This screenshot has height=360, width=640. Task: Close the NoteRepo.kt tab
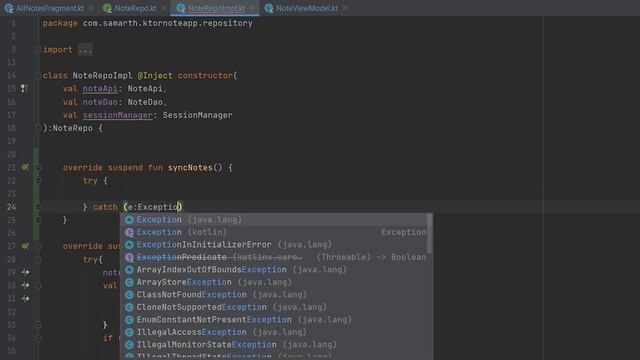coord(163,8)
